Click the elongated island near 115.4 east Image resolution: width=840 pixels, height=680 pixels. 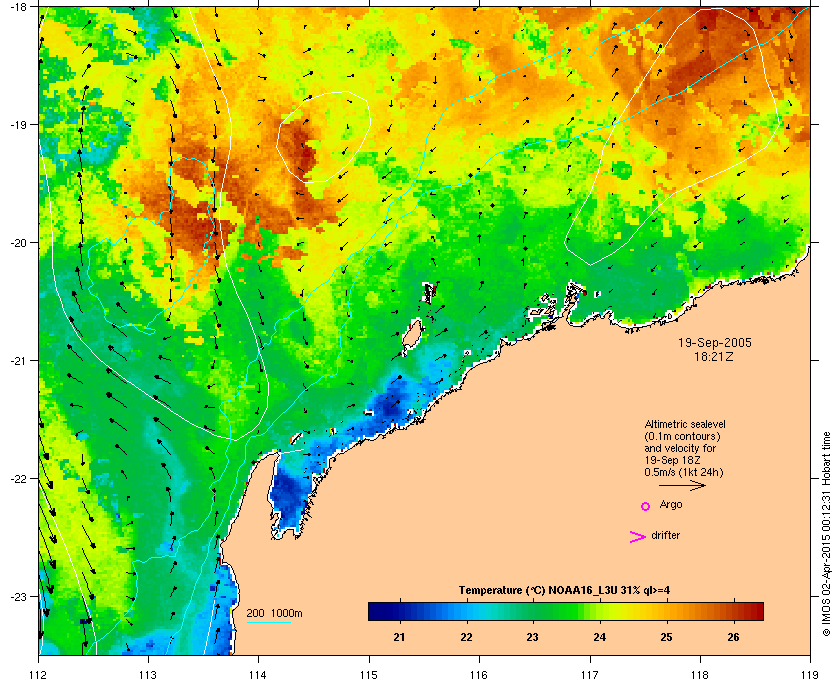pos(411,337)
